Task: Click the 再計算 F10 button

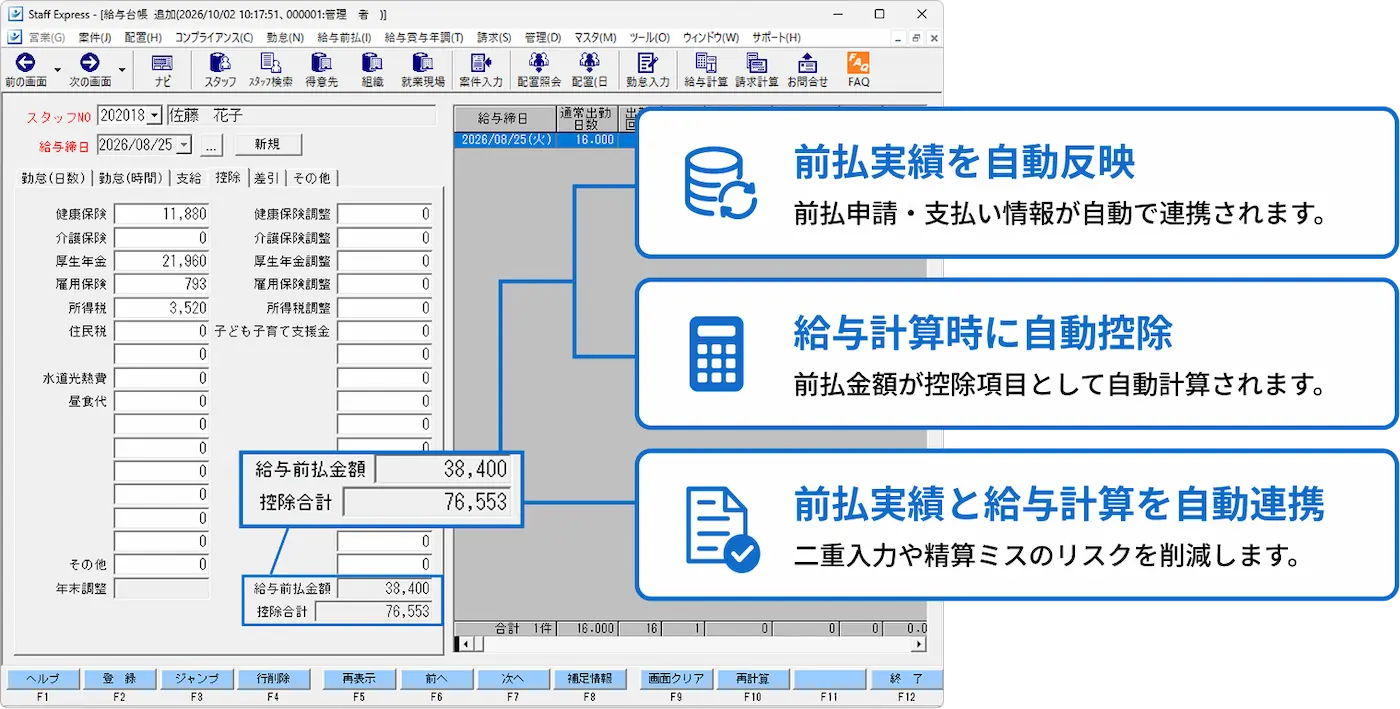Action: (753, 678)
